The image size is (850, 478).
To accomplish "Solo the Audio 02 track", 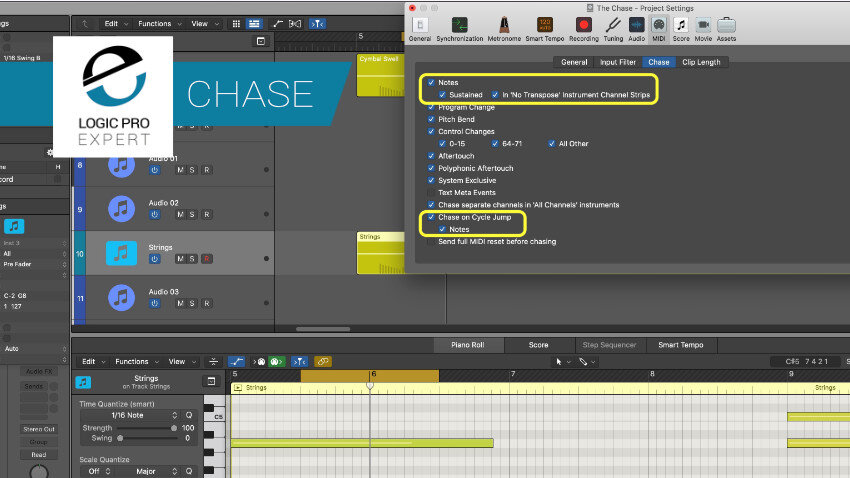I will click(192, 215).
